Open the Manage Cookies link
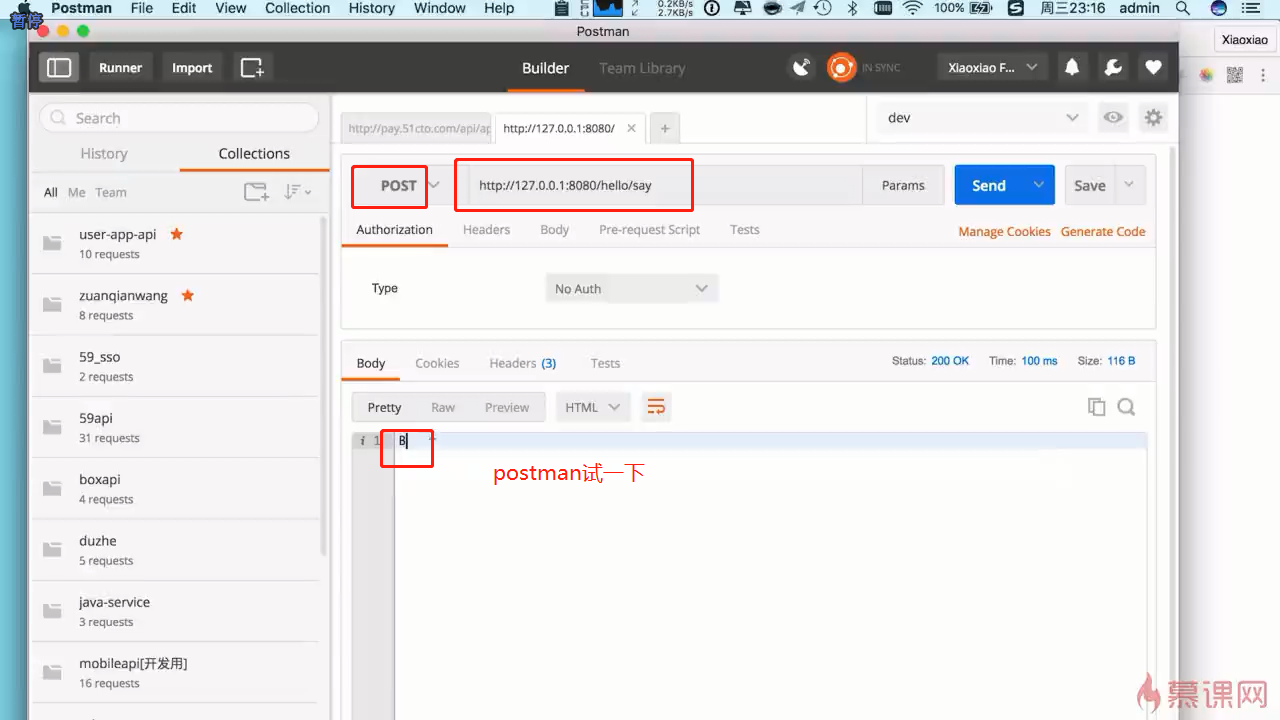 [x=1004, y=231]
